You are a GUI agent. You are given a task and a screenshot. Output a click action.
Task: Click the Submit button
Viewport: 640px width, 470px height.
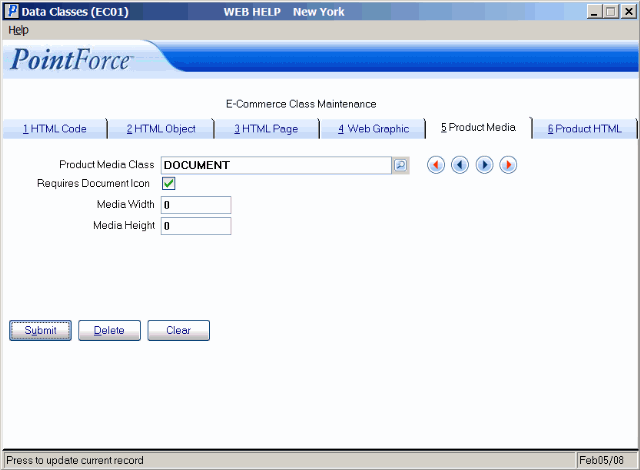coord(40,330)
